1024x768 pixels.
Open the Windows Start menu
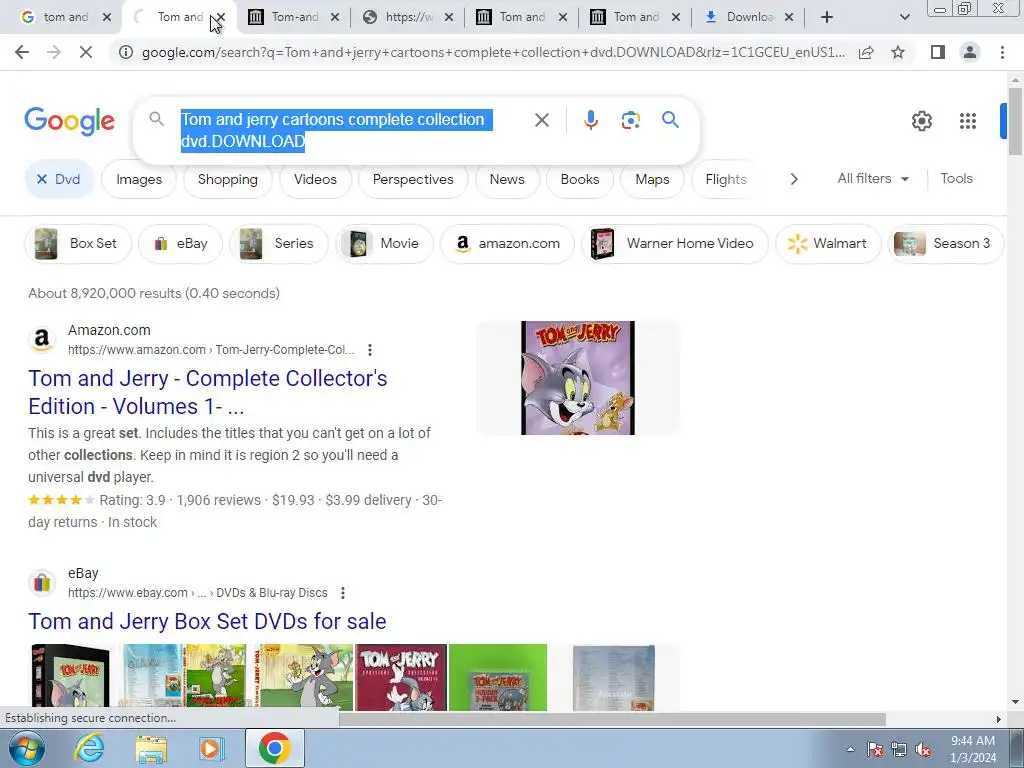click(26, 748)
